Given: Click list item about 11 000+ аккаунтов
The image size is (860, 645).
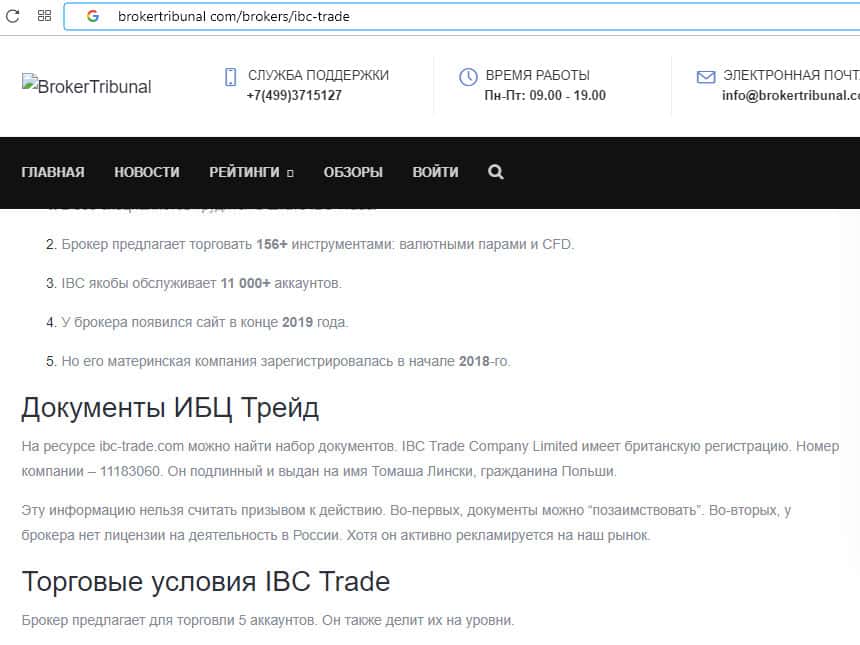Looking at the screenshot, I should (194, 283).
